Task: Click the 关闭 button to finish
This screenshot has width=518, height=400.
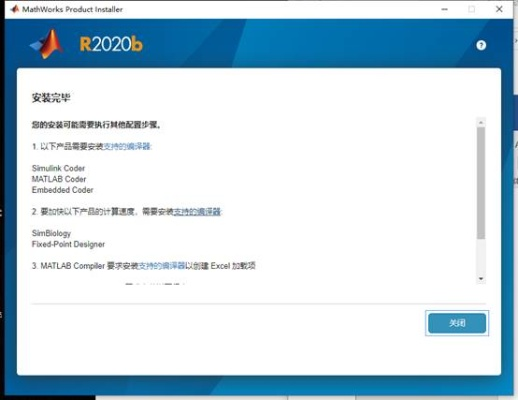Action: pyautogui.click(x=457, y=323)
